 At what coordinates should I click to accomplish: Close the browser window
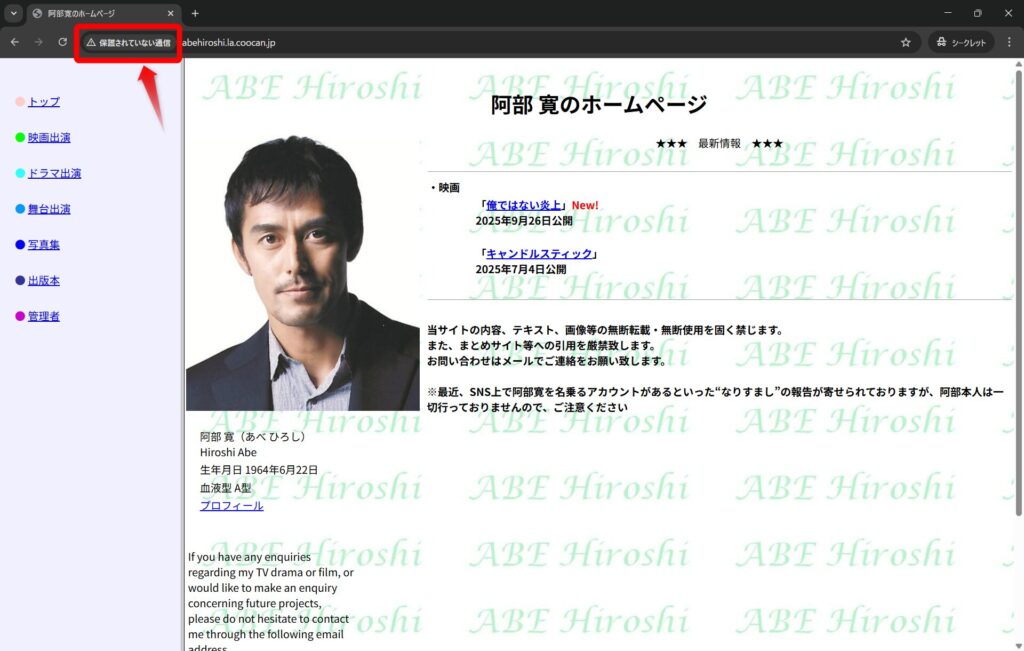point(1008,13)
